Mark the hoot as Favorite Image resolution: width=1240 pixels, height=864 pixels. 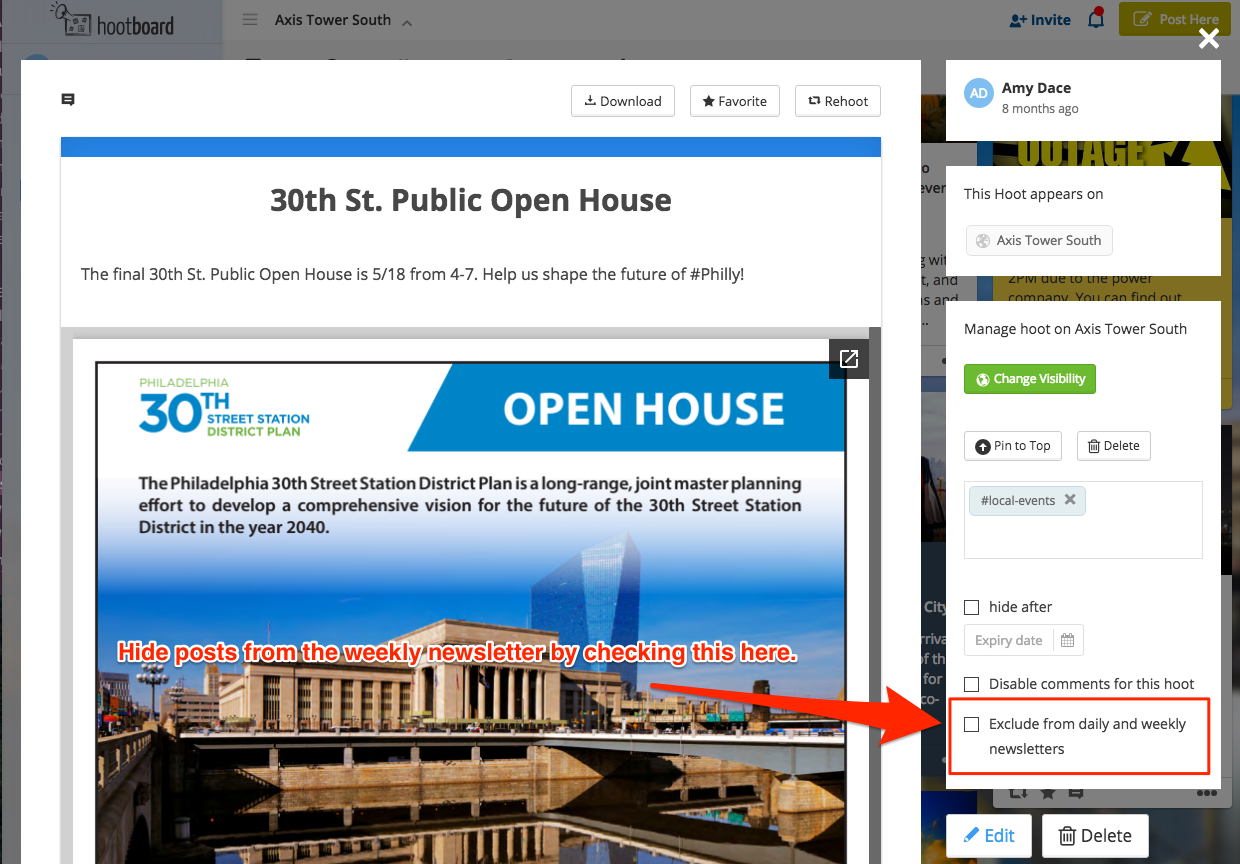(735, 101)
